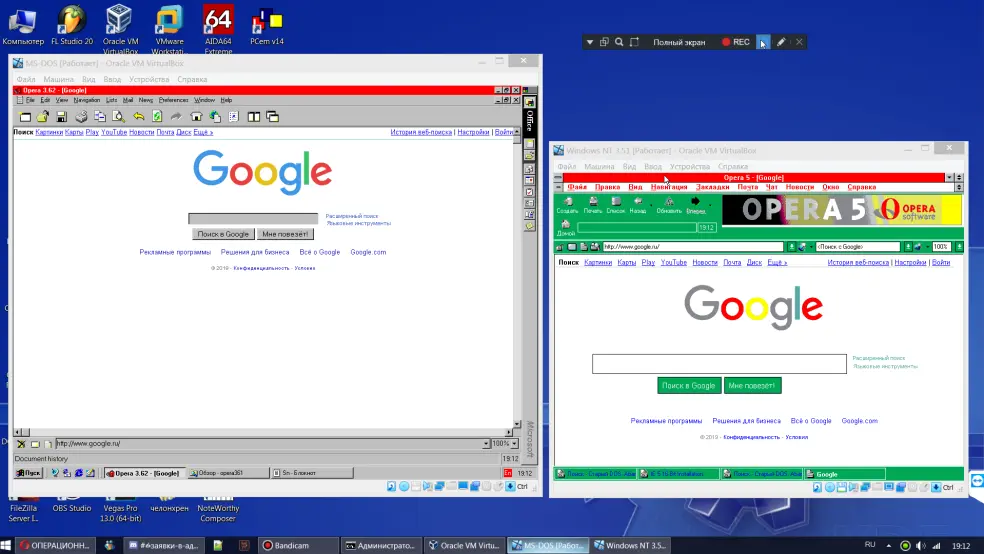Click the grey Forward arrow in Opera 3.62
Image resolution: width=984 pixels, height=554 pixels.
[x=176, y=117]
